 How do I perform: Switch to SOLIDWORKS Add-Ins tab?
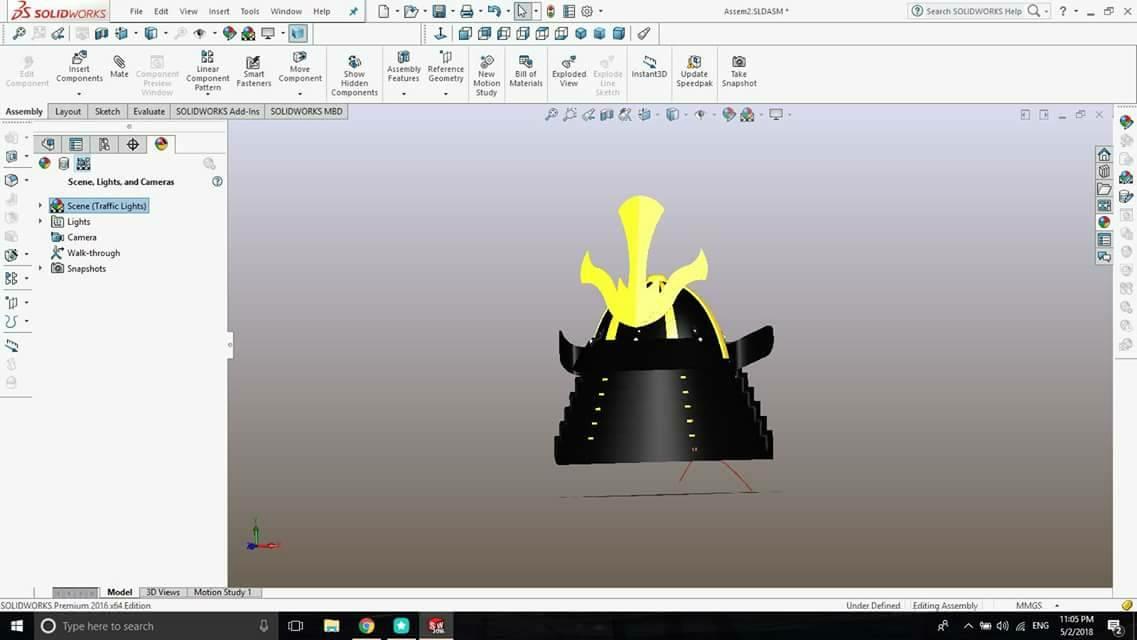218,112
